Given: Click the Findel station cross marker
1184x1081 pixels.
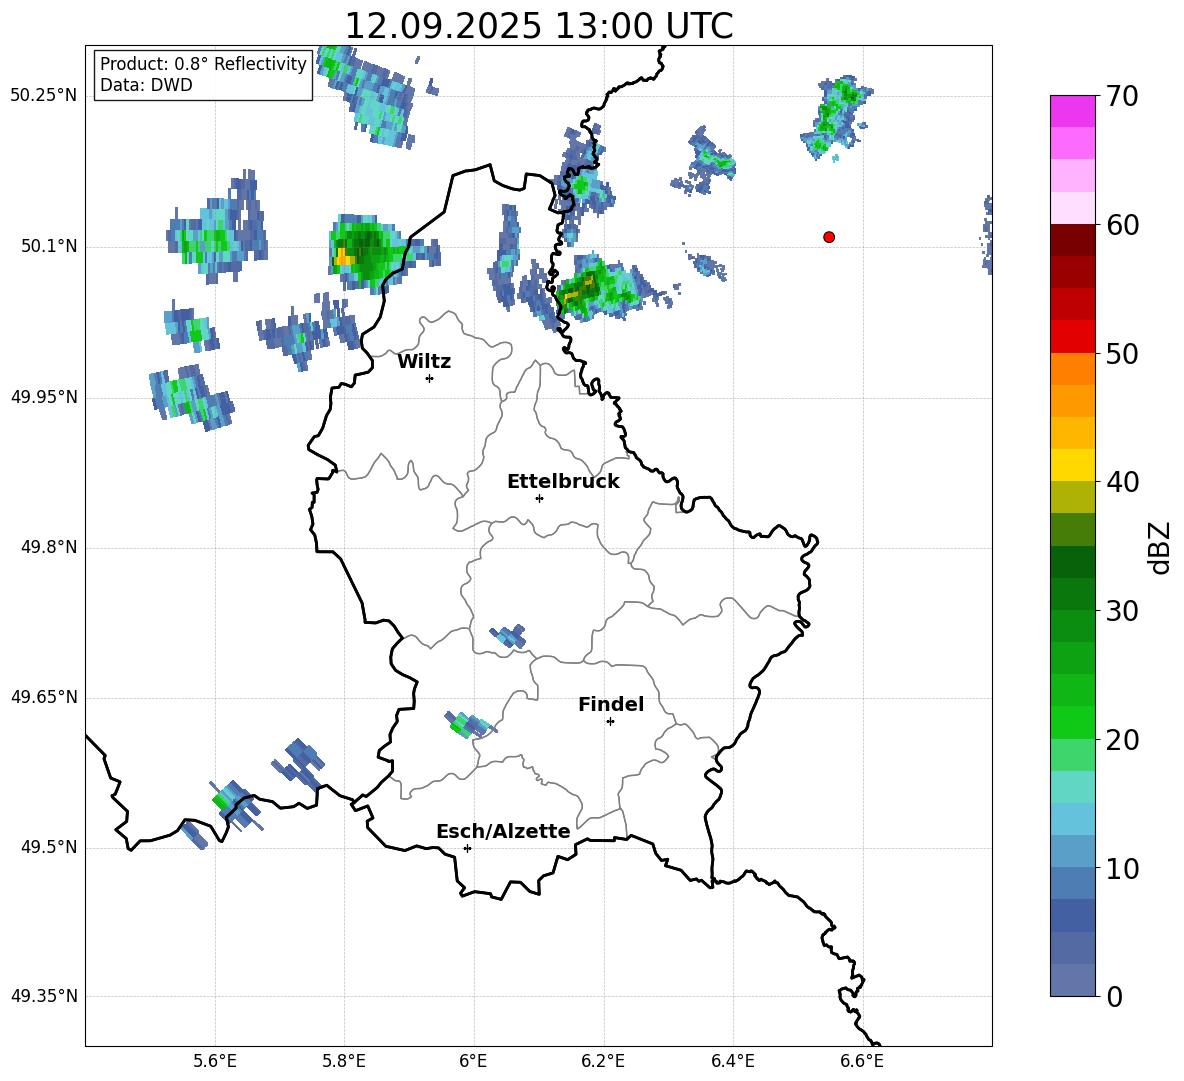Looking at the screenshot, I should [x=610, y=722].
